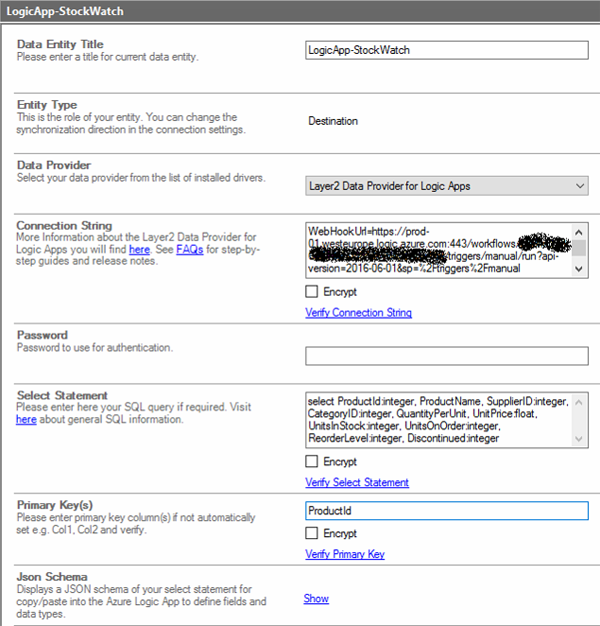
Task: Show the Json Schema
Action: click(316, 598)
